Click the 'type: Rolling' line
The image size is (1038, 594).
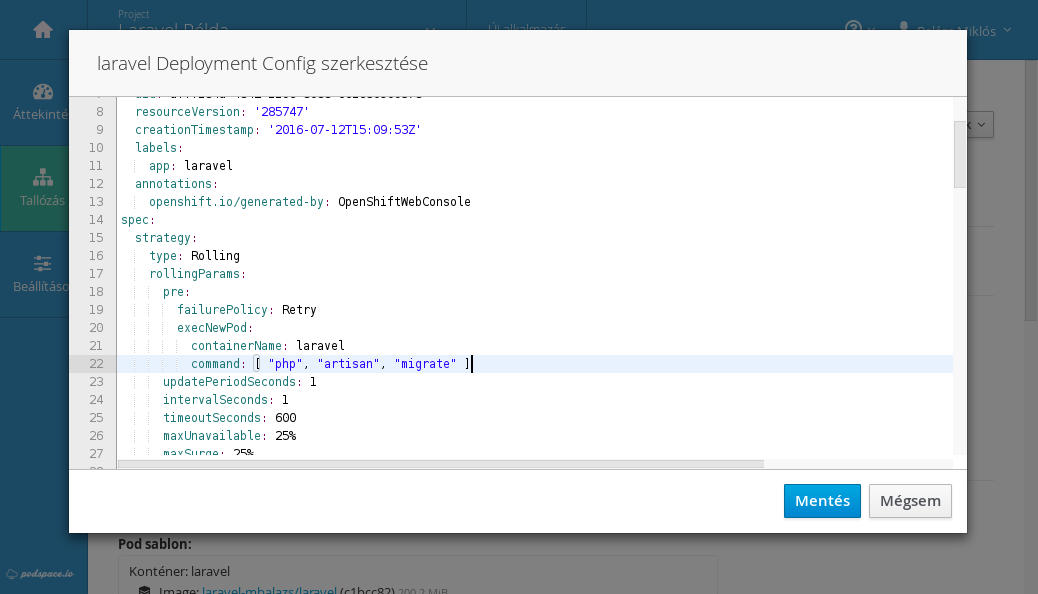(x=195, y=256)
